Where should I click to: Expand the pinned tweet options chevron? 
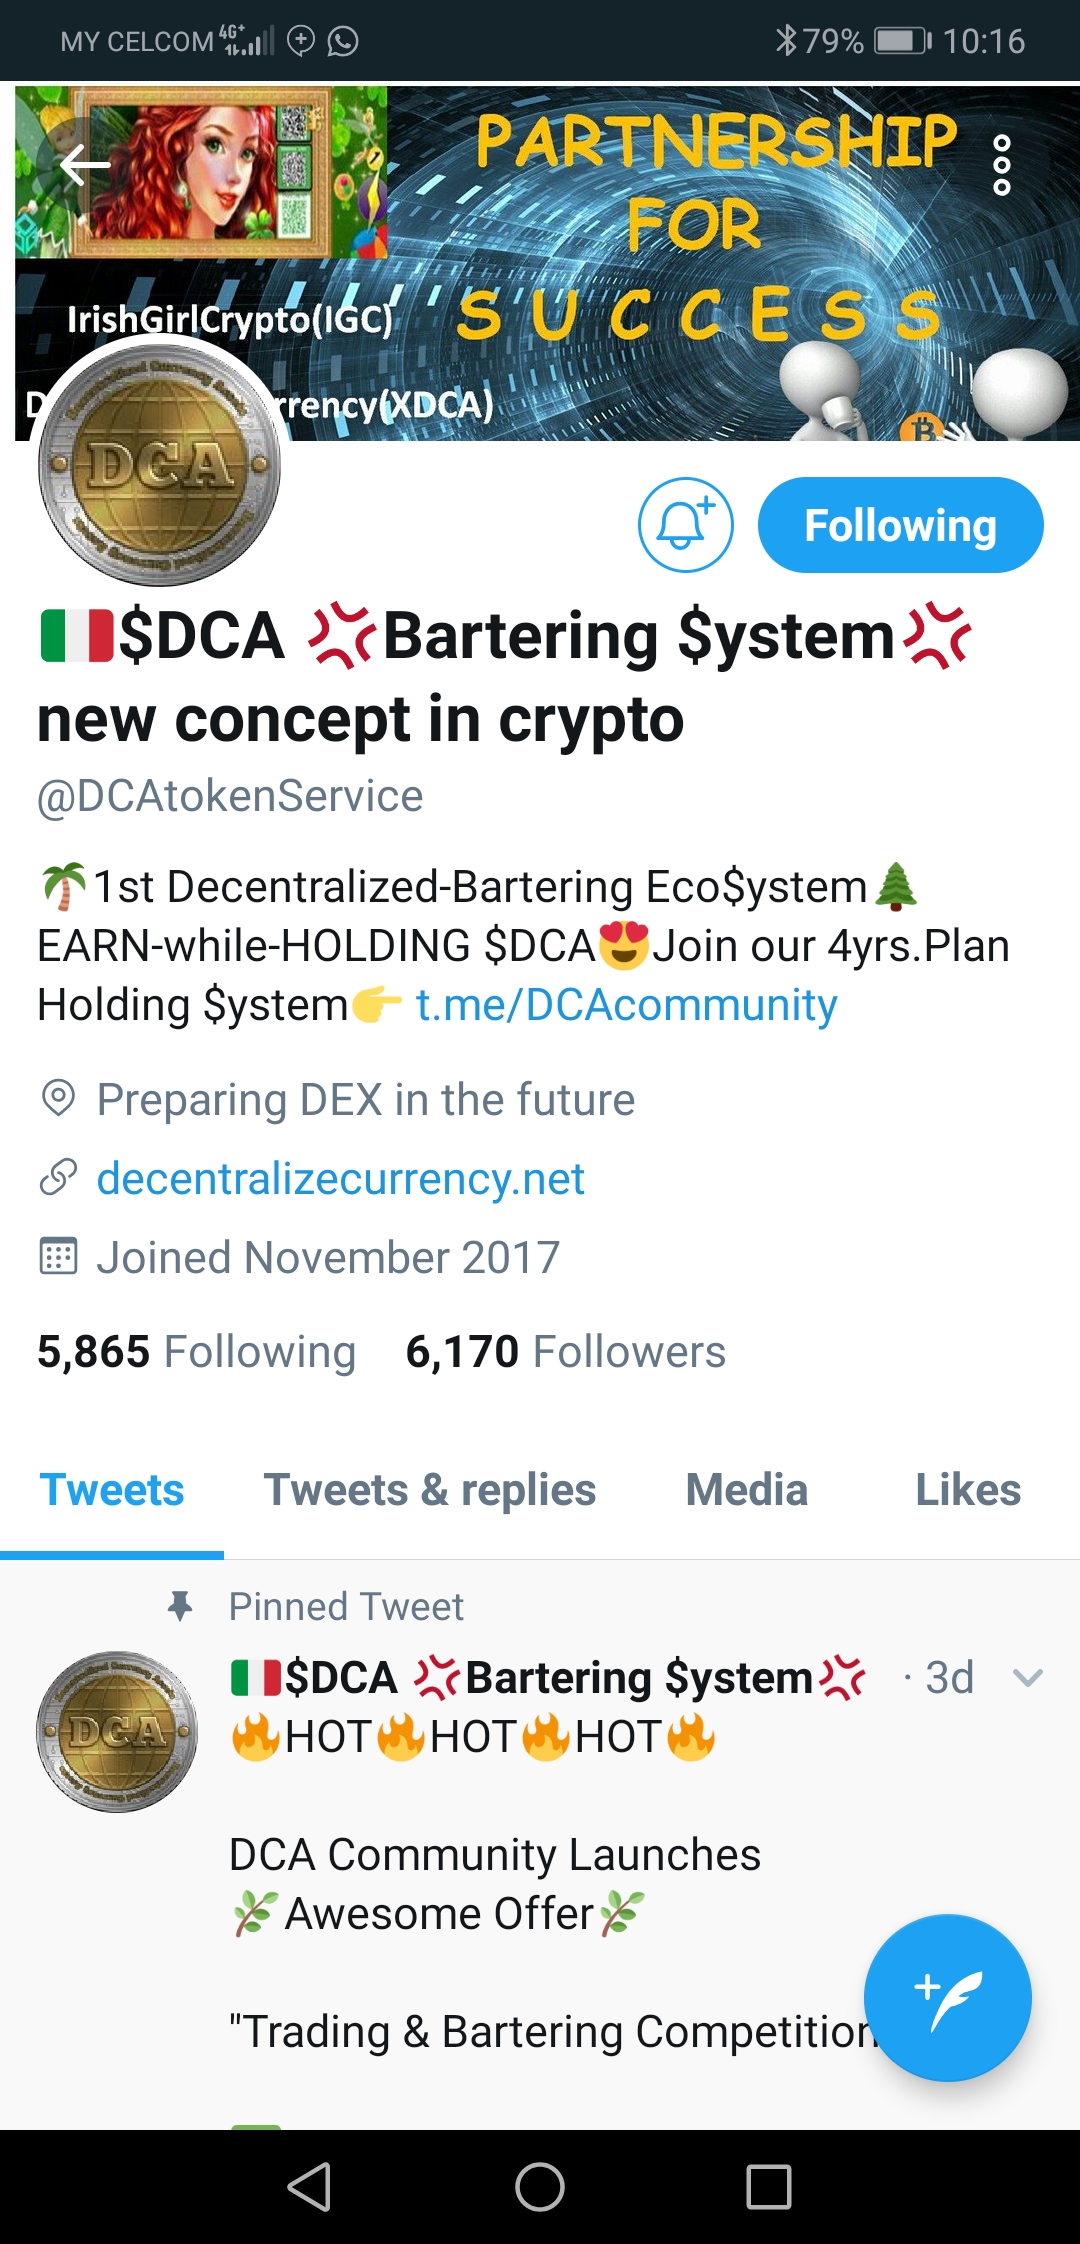[1027, 1678]
